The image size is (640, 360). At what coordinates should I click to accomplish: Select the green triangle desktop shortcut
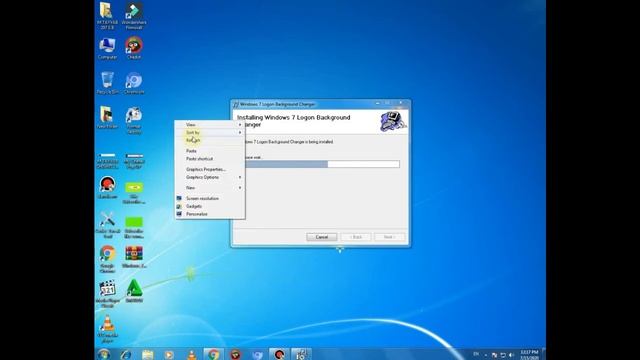tap(134, 291)
